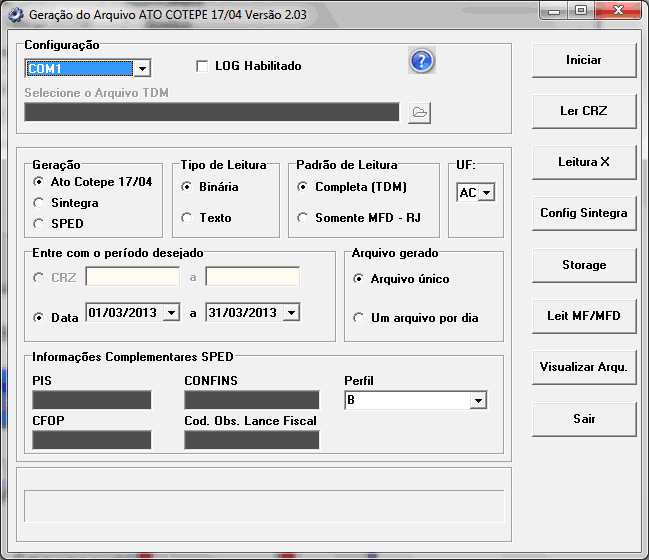Select Somente MFD - RJ reading pattern
Viewport: 649px width, 560px height.
click(302, 217)
